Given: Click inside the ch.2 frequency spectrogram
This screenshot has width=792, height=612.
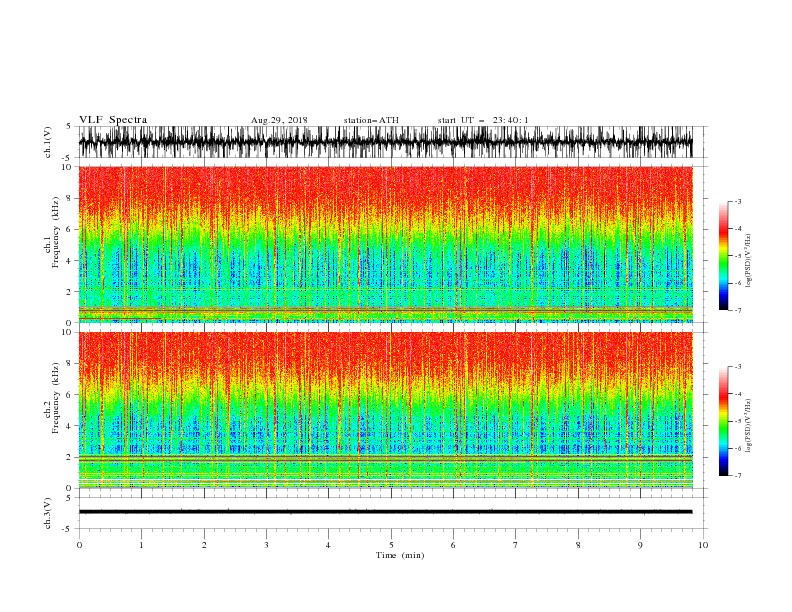Looking at the screenshot, I should point(385,410).
